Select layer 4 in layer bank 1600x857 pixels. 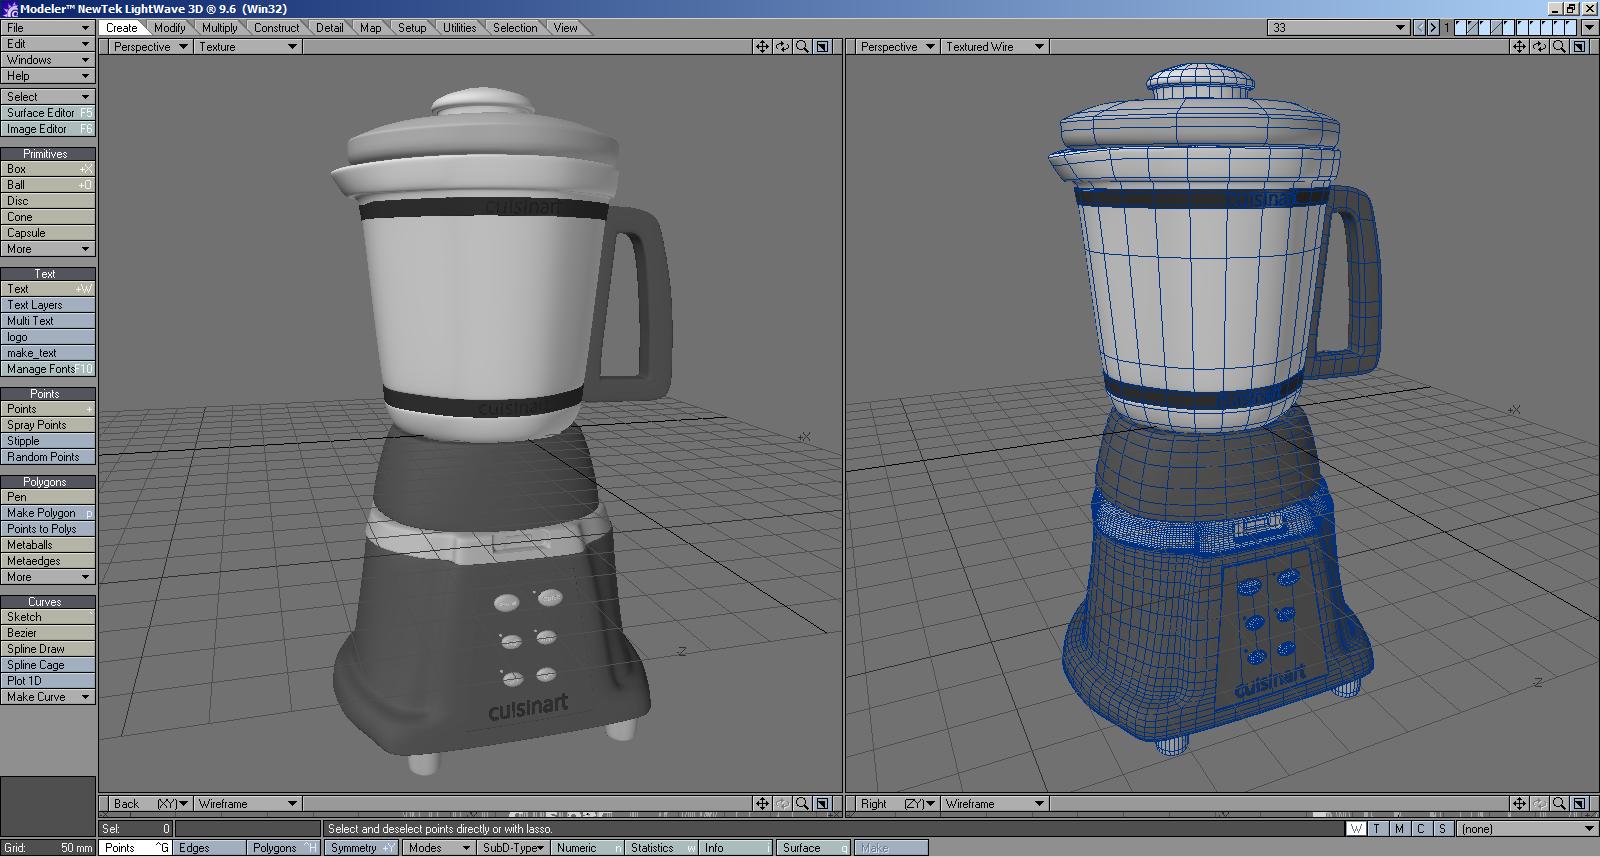coord(1497,28)
